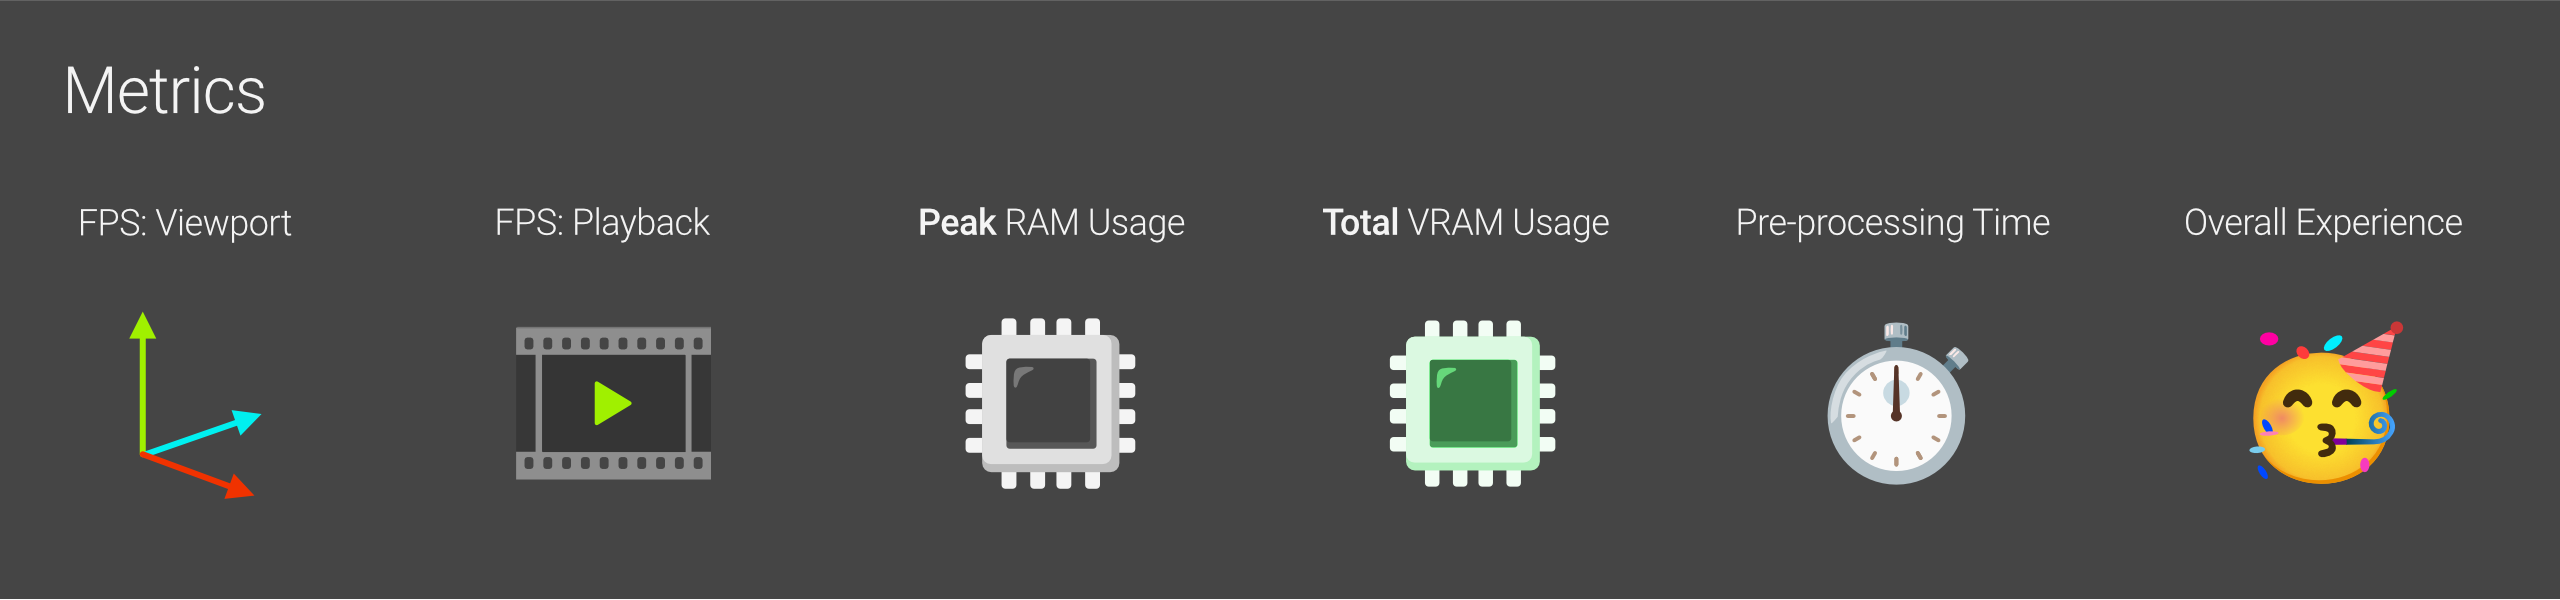The width and height of the screenshot is (2560, 600).
Task: Click the Pre-processing Time label
Action: (1893, 223)
